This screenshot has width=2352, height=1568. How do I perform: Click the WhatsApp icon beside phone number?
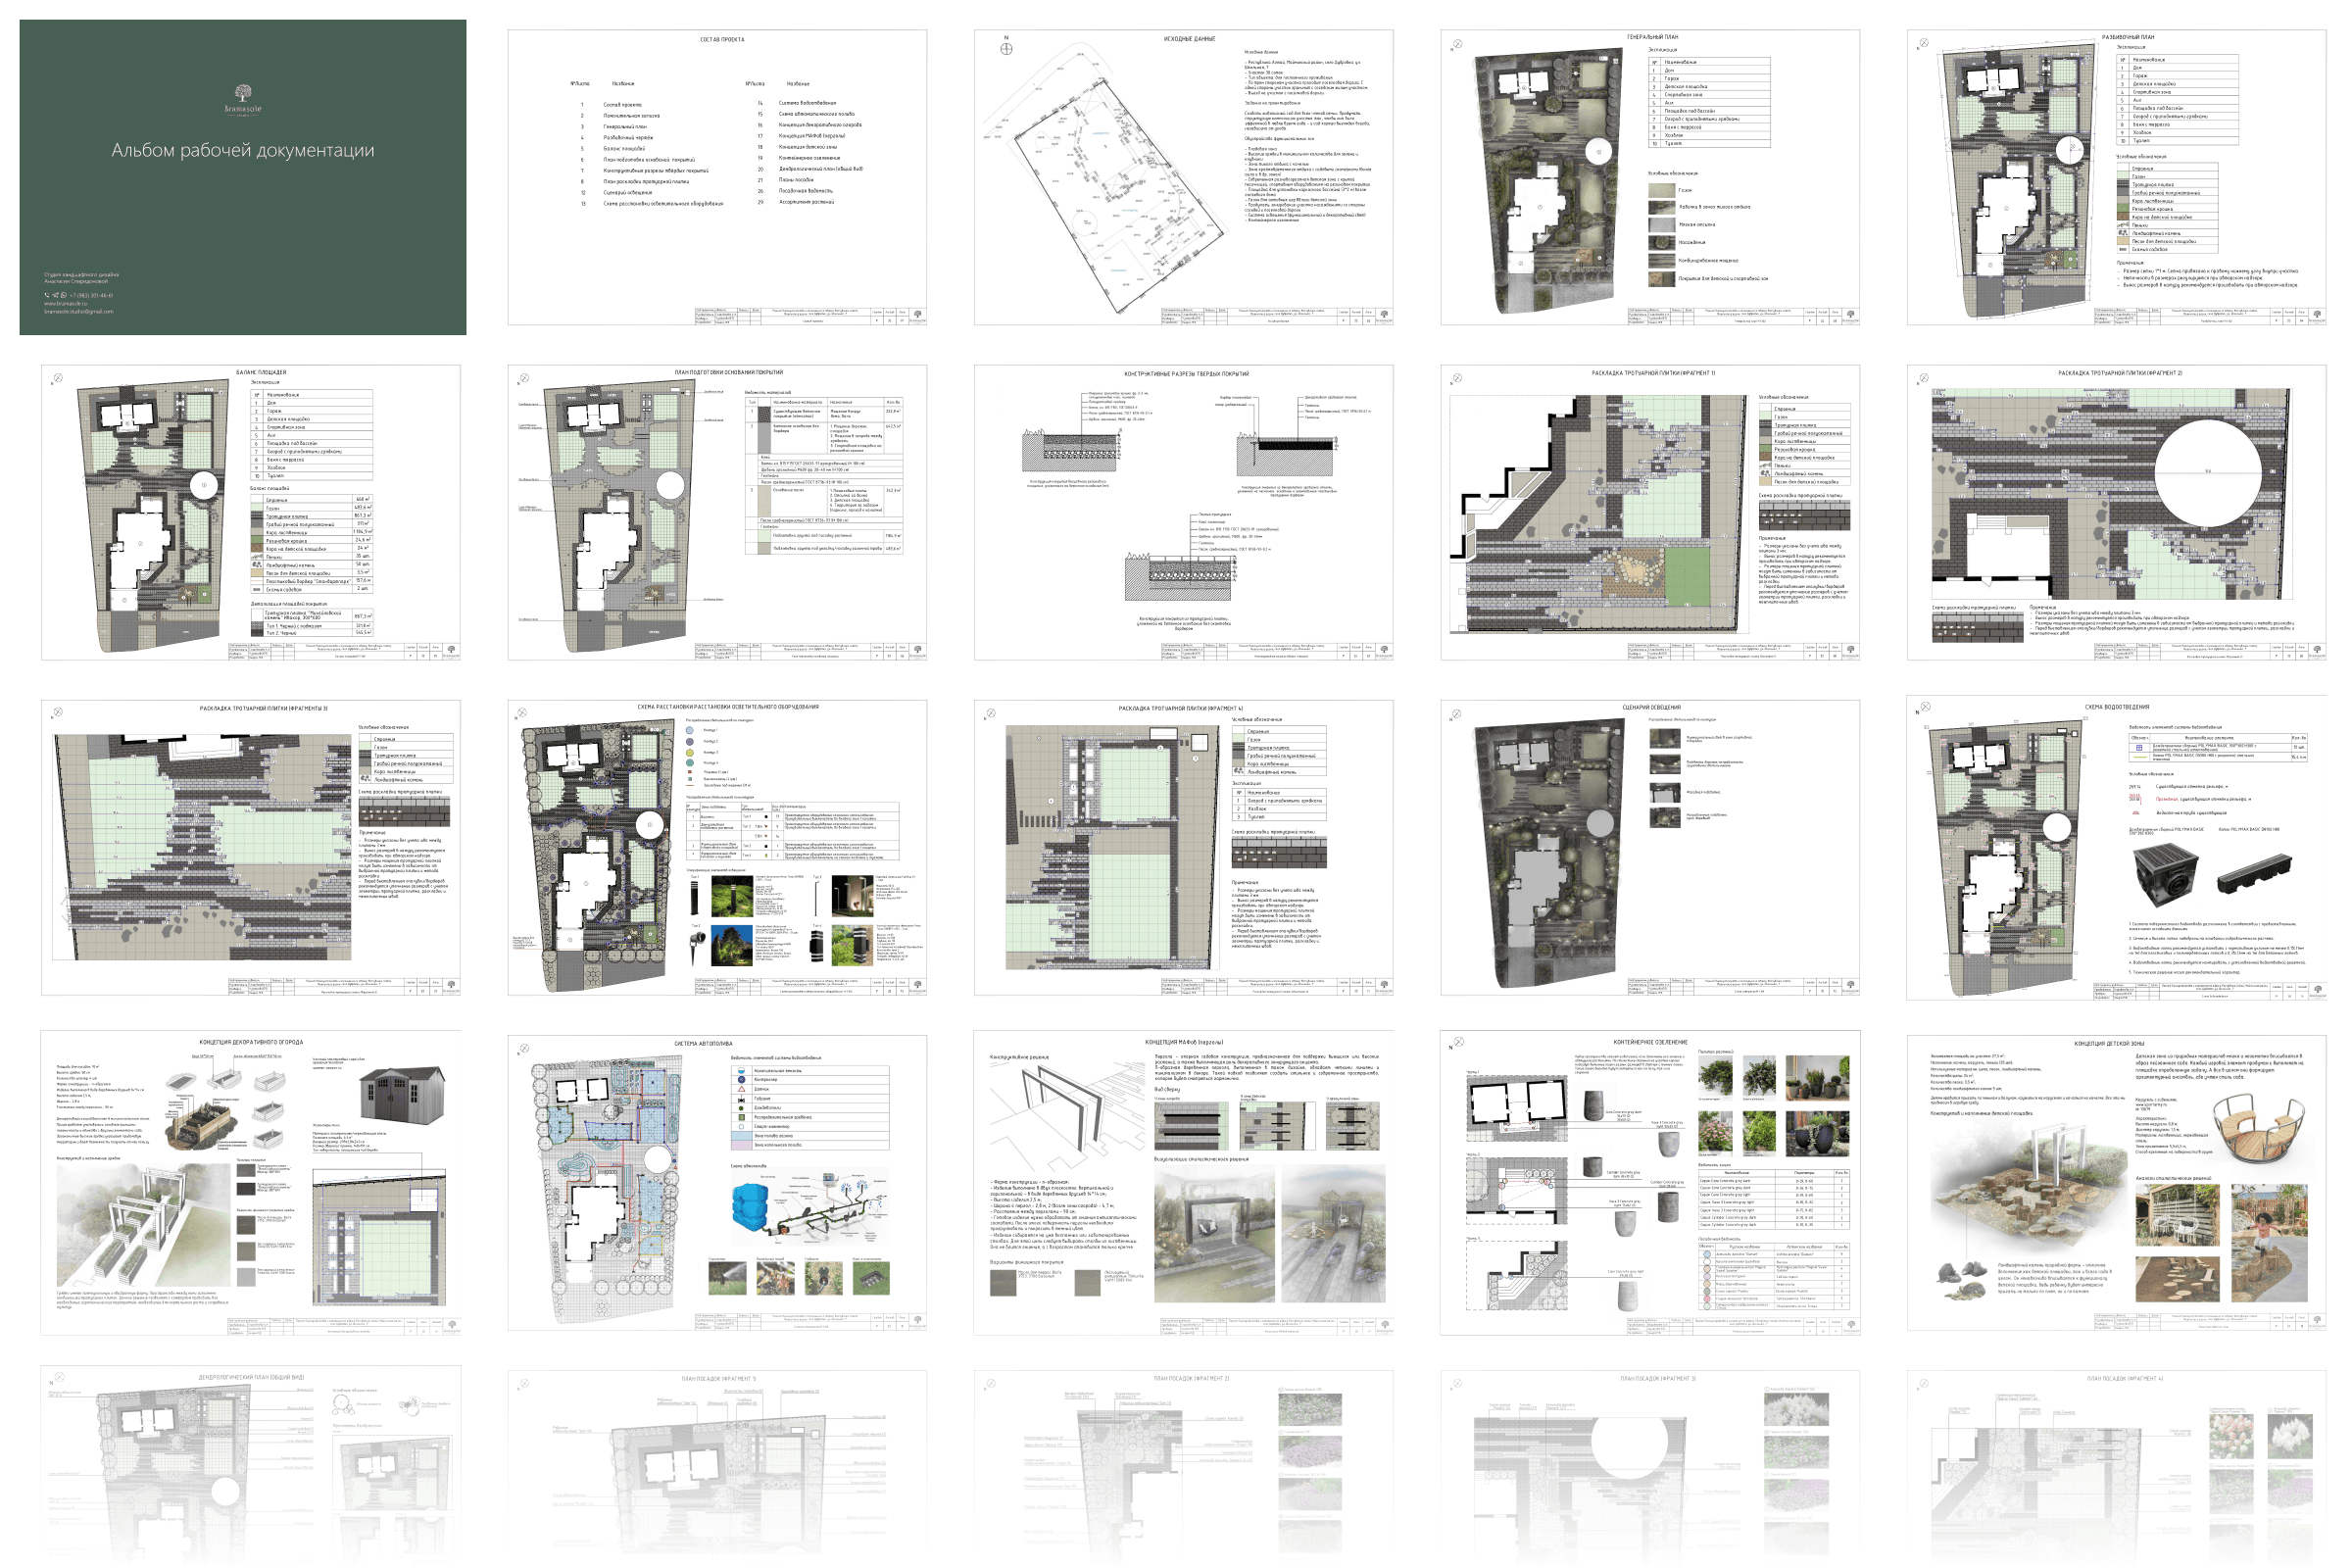(x=64, y=295)
